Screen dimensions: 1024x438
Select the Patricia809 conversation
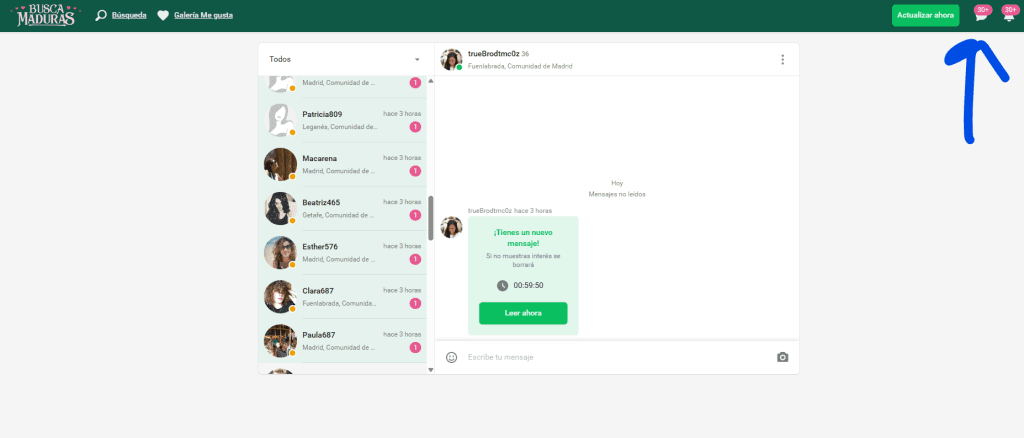340,120
